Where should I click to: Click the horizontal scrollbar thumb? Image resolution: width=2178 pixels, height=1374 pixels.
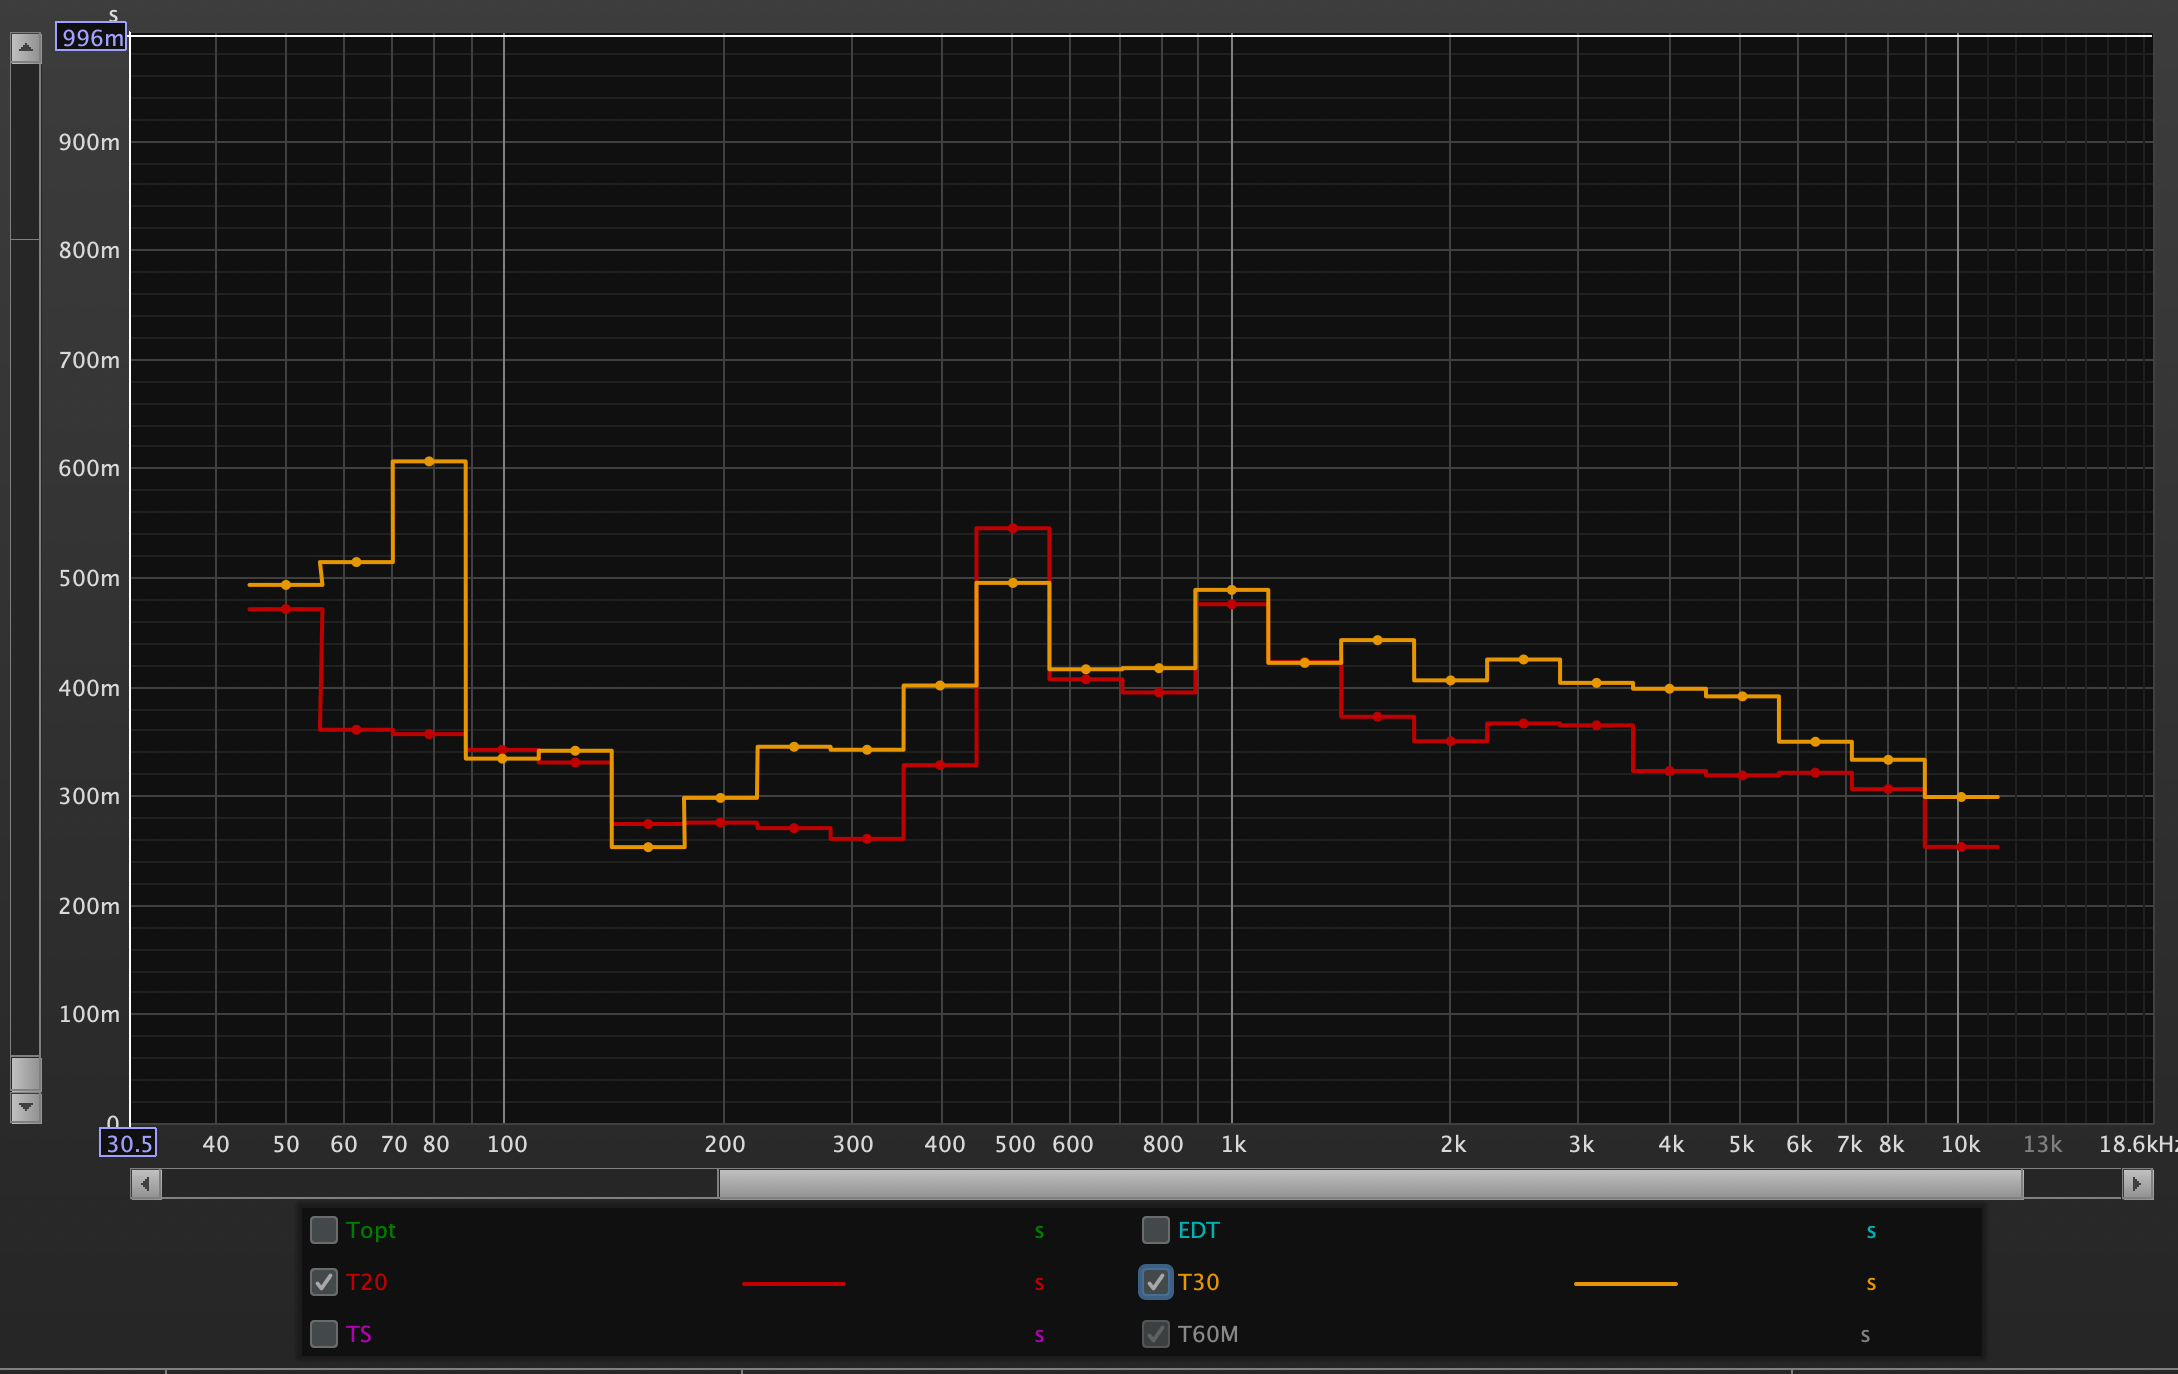pyautogui.click(x=1370, y=1184)
